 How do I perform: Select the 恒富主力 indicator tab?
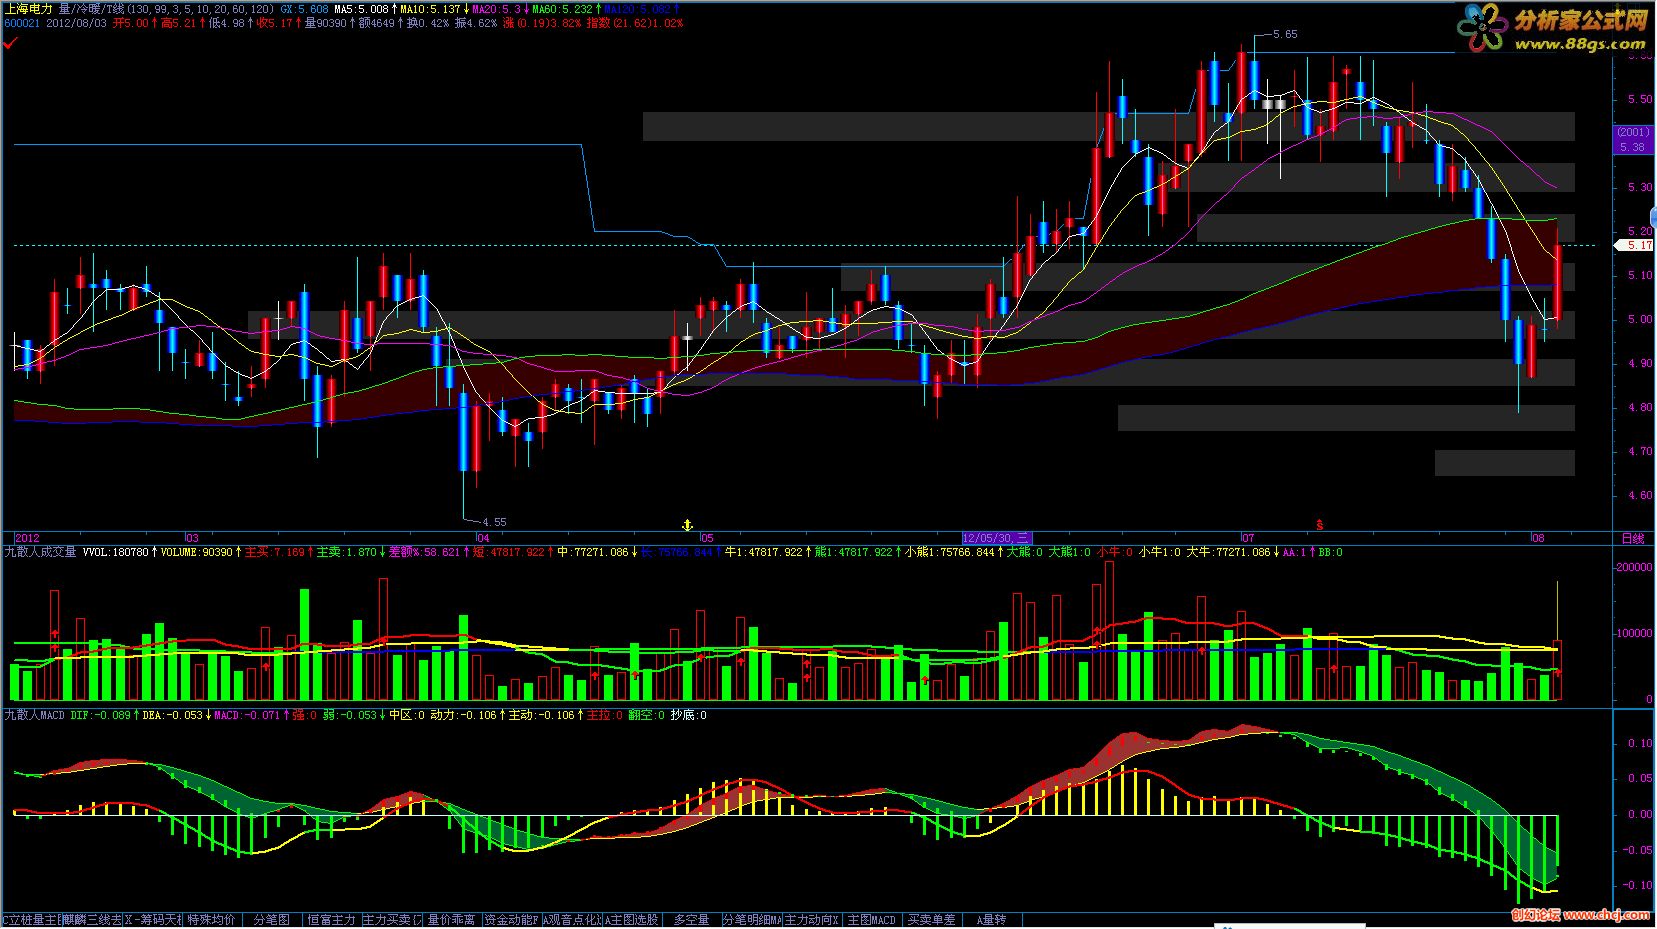[x=331, y=919]
